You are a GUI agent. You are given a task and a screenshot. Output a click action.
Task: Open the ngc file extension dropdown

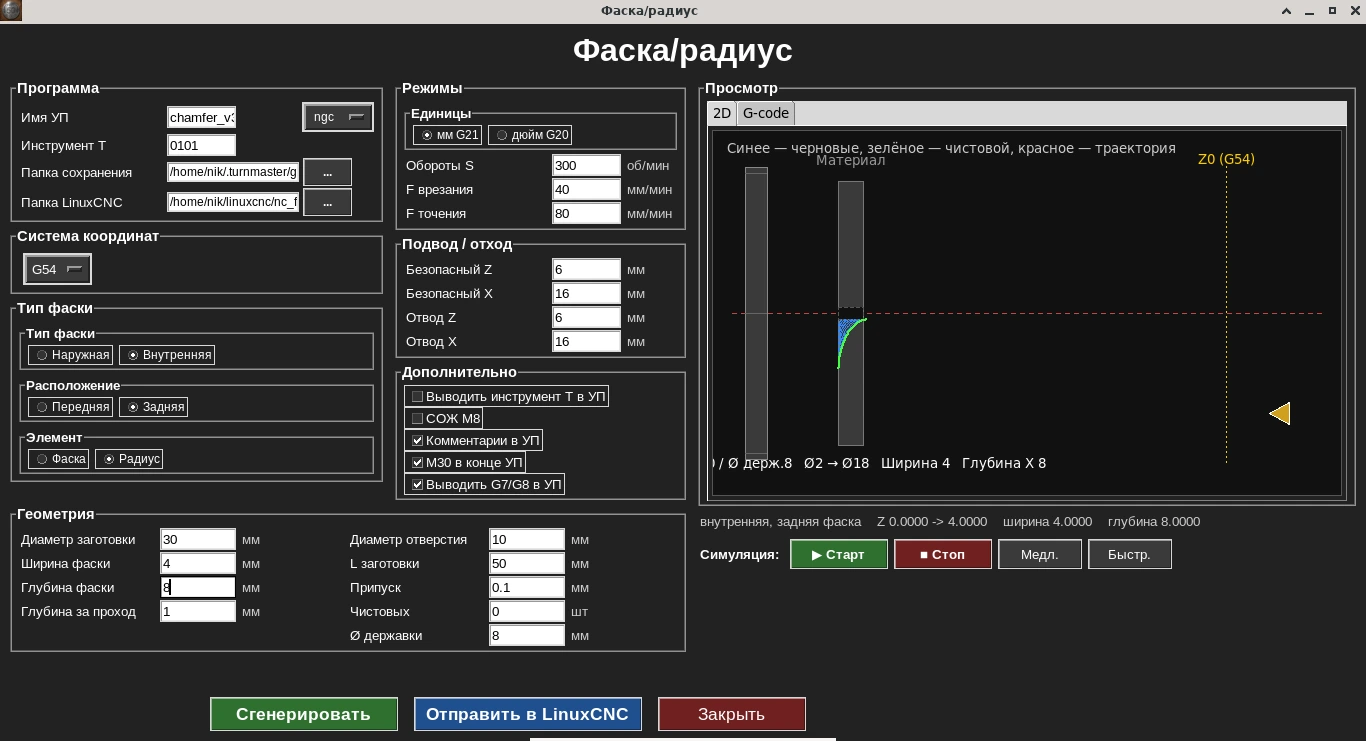coord(338,117)
